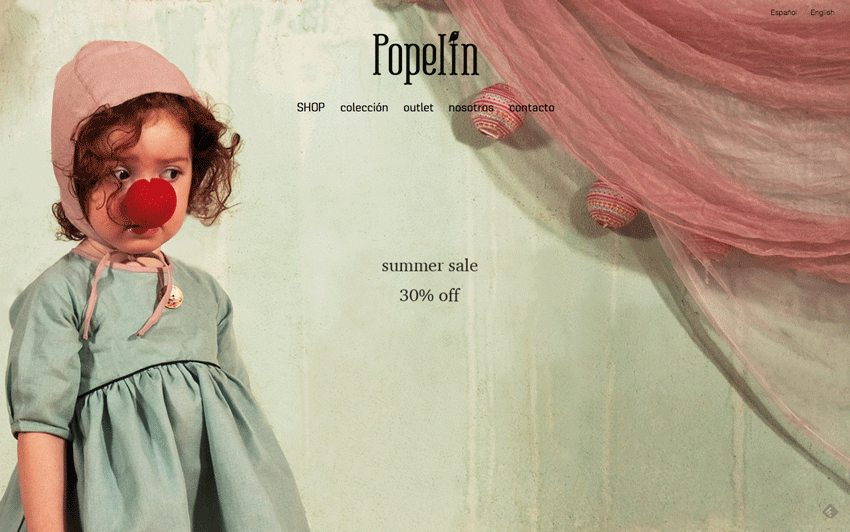
Task: Click the lower patterned paper lantern
Action: coord(613,206)
